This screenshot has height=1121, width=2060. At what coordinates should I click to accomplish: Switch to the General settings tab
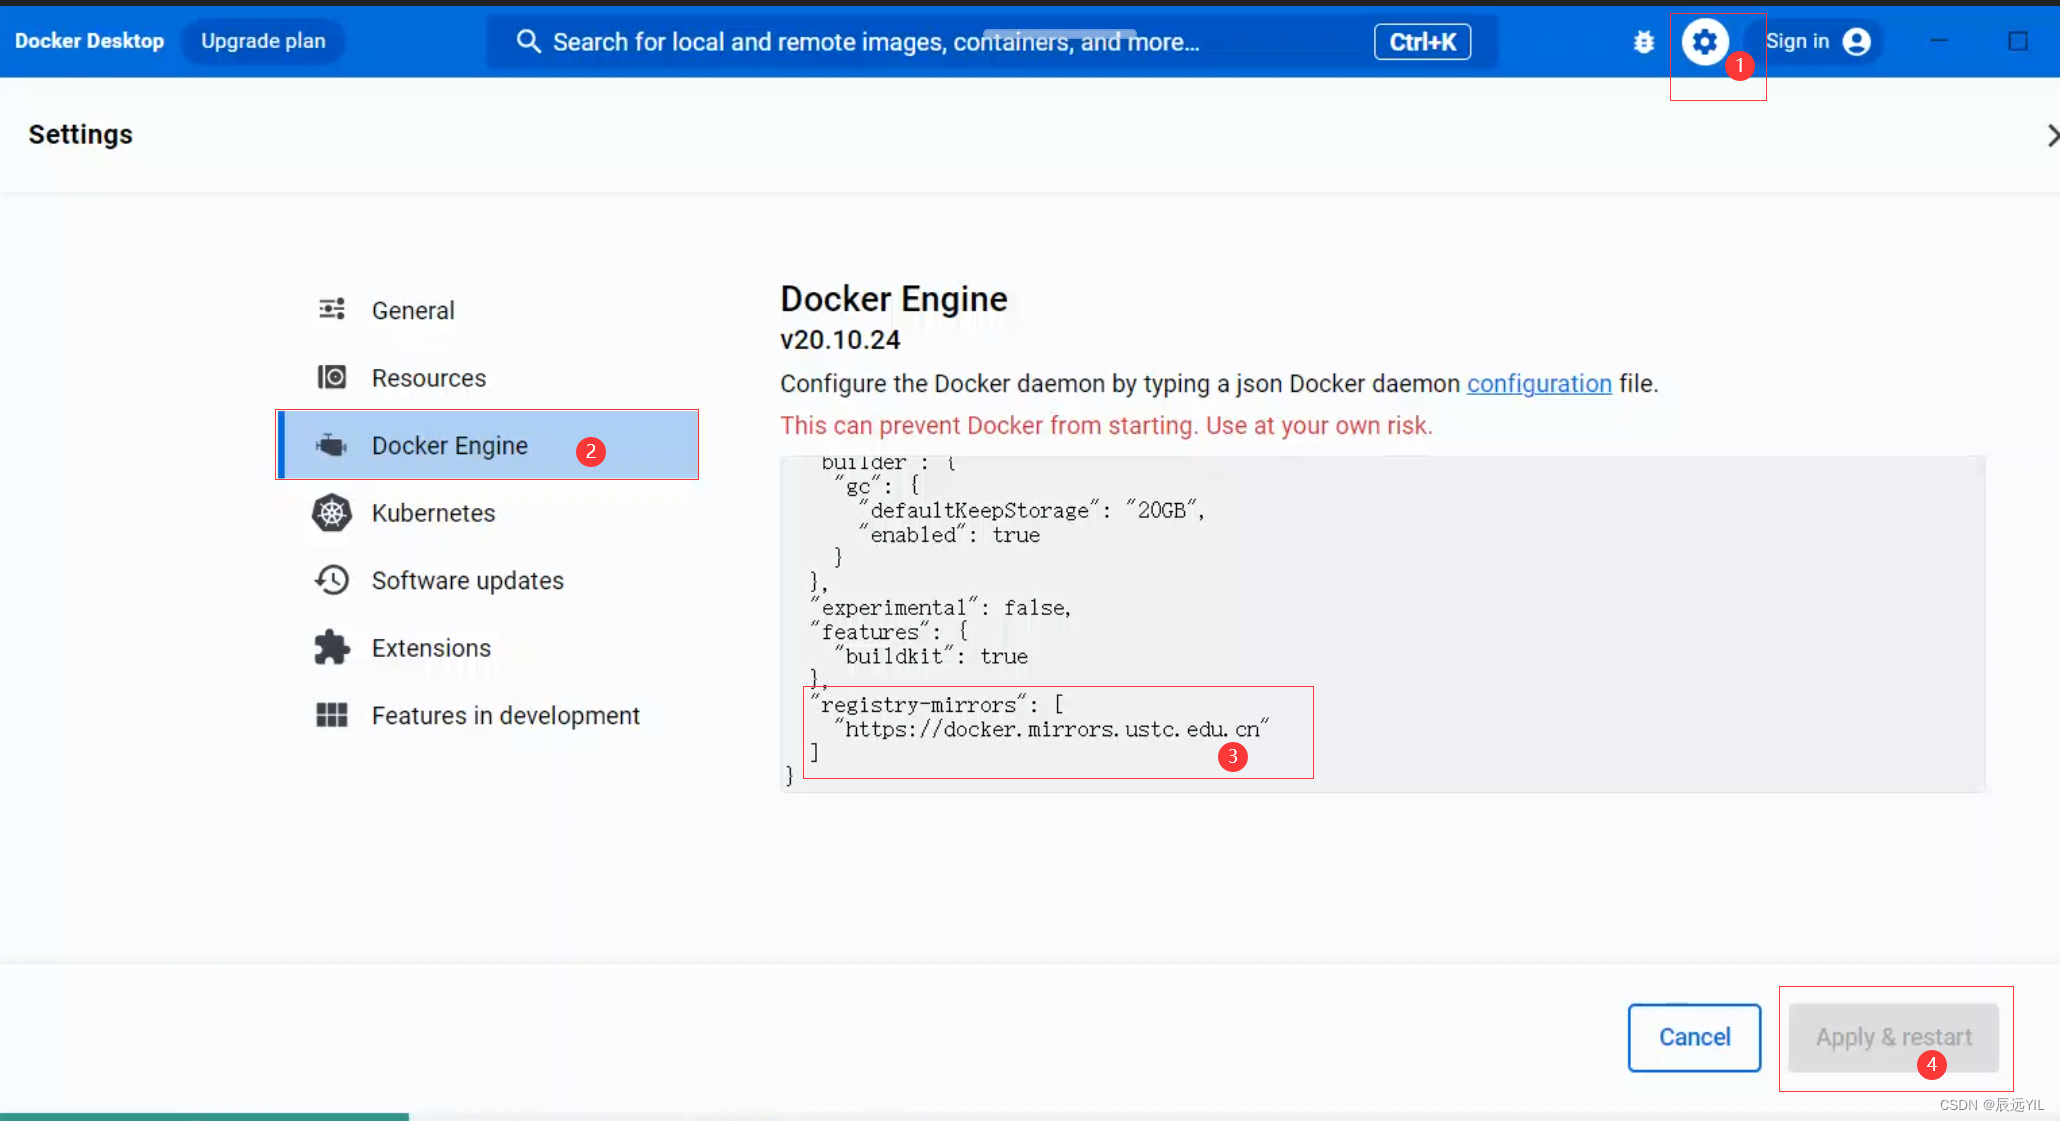(412, 309)
